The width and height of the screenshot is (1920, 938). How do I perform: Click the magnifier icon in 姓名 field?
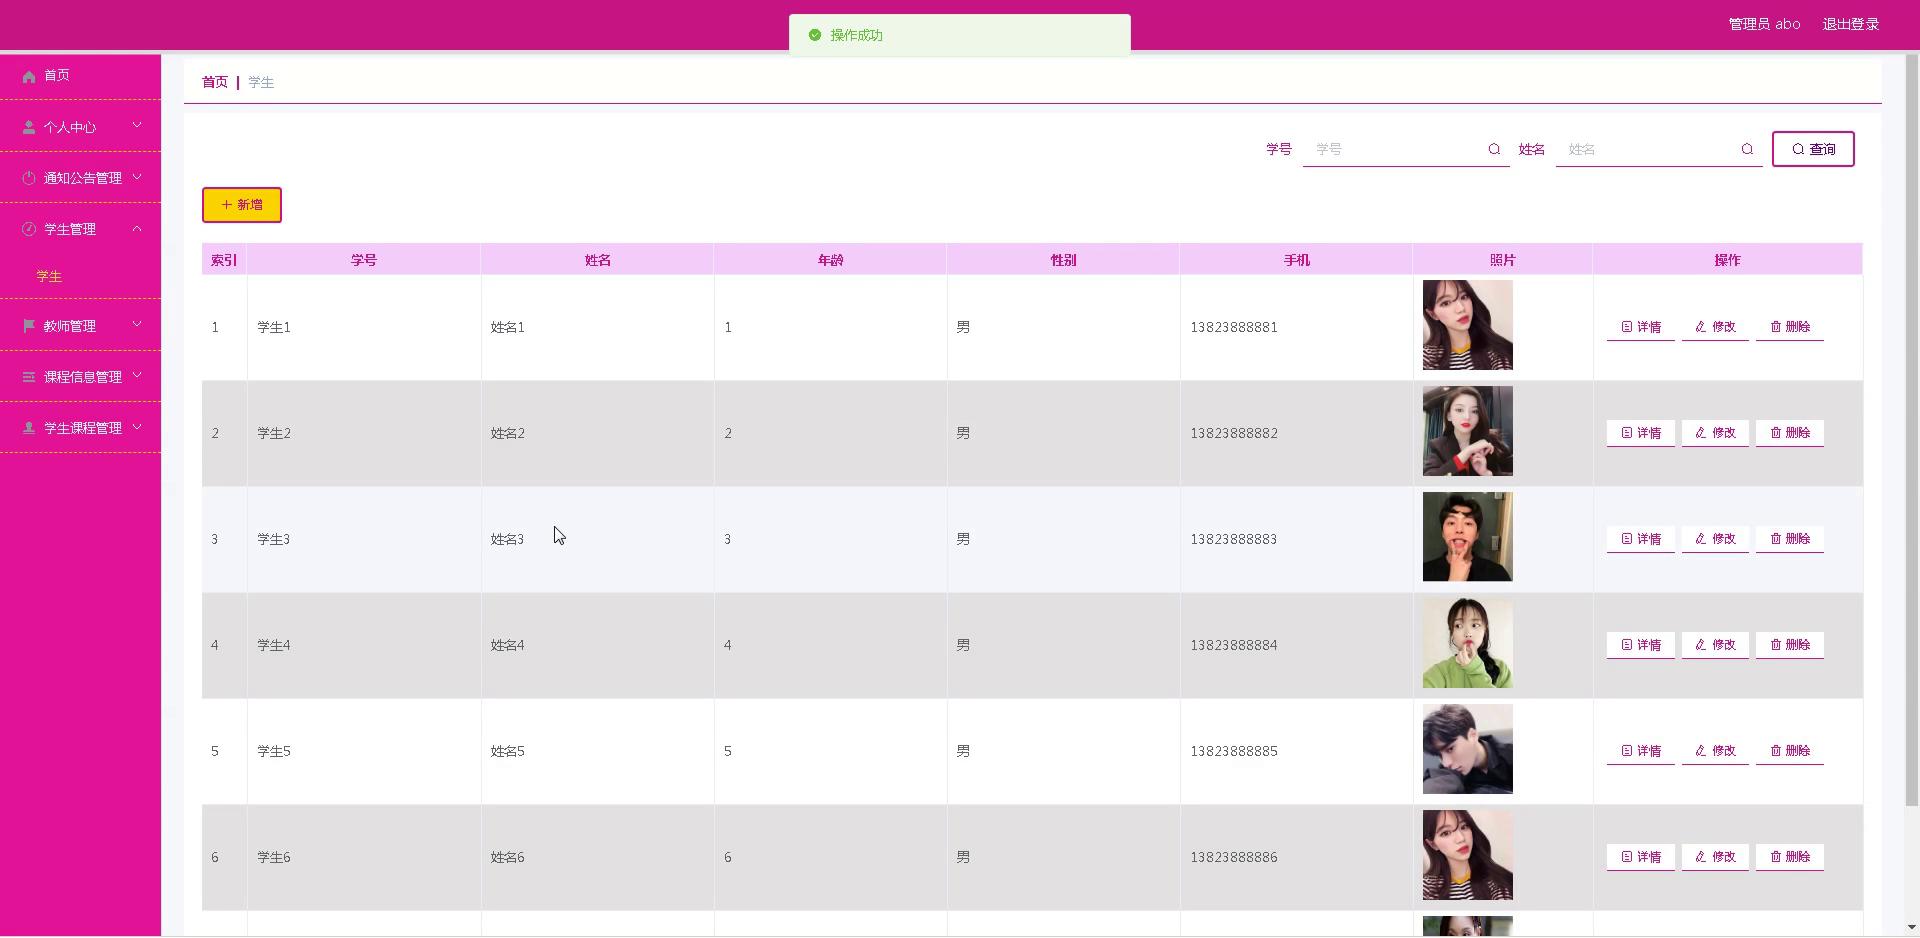[x=1747, y=149]
